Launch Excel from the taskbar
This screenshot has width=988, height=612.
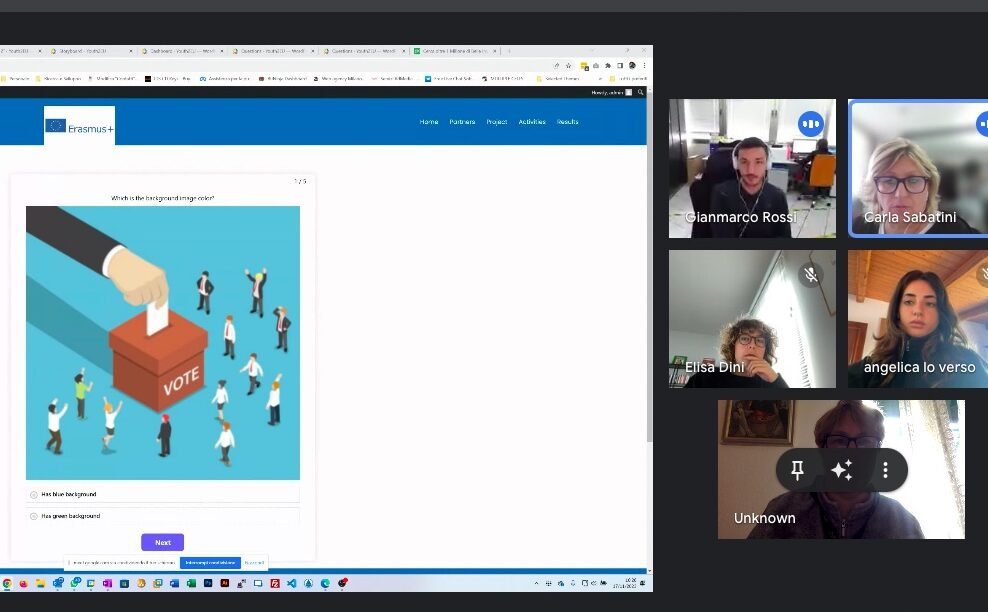coord(191,584)
